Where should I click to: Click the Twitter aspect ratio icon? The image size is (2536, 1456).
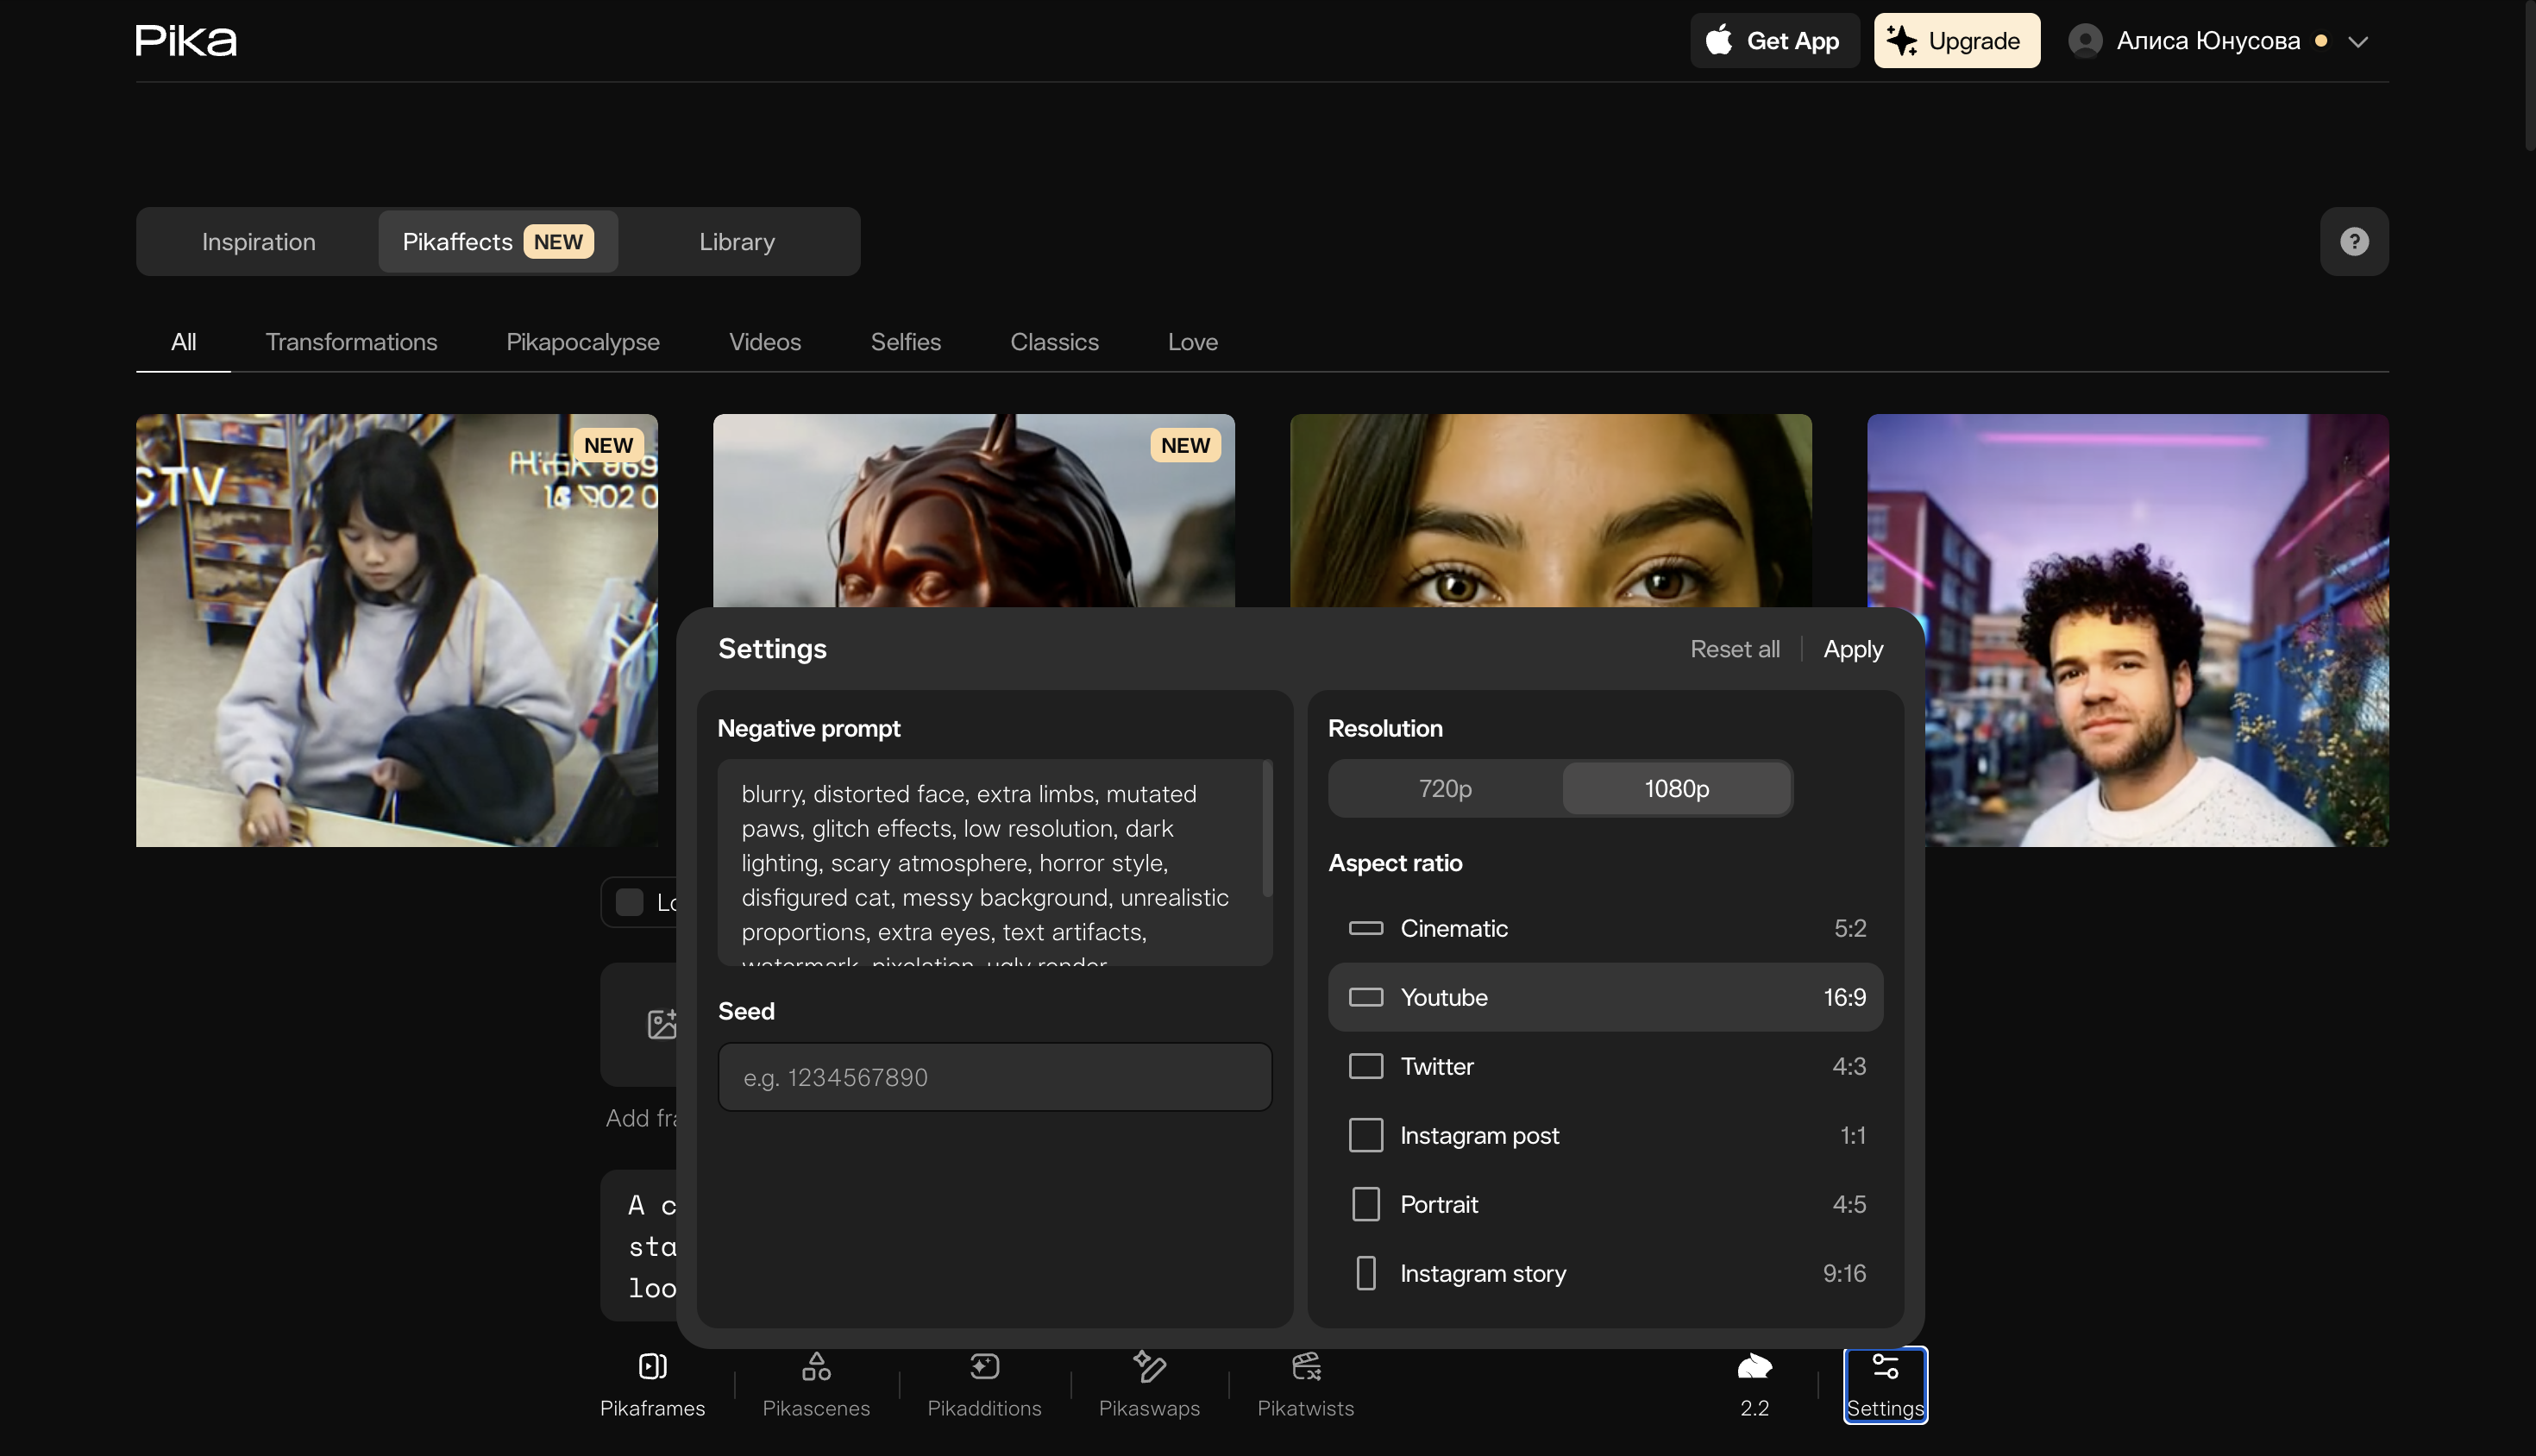tap(1366, 1066)
